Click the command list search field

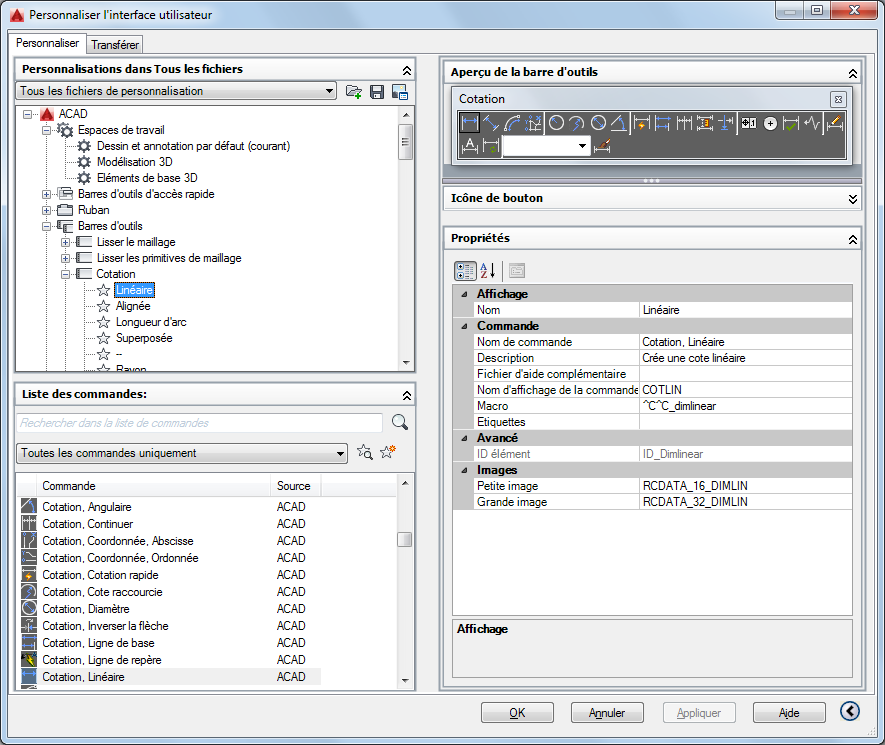200,423
